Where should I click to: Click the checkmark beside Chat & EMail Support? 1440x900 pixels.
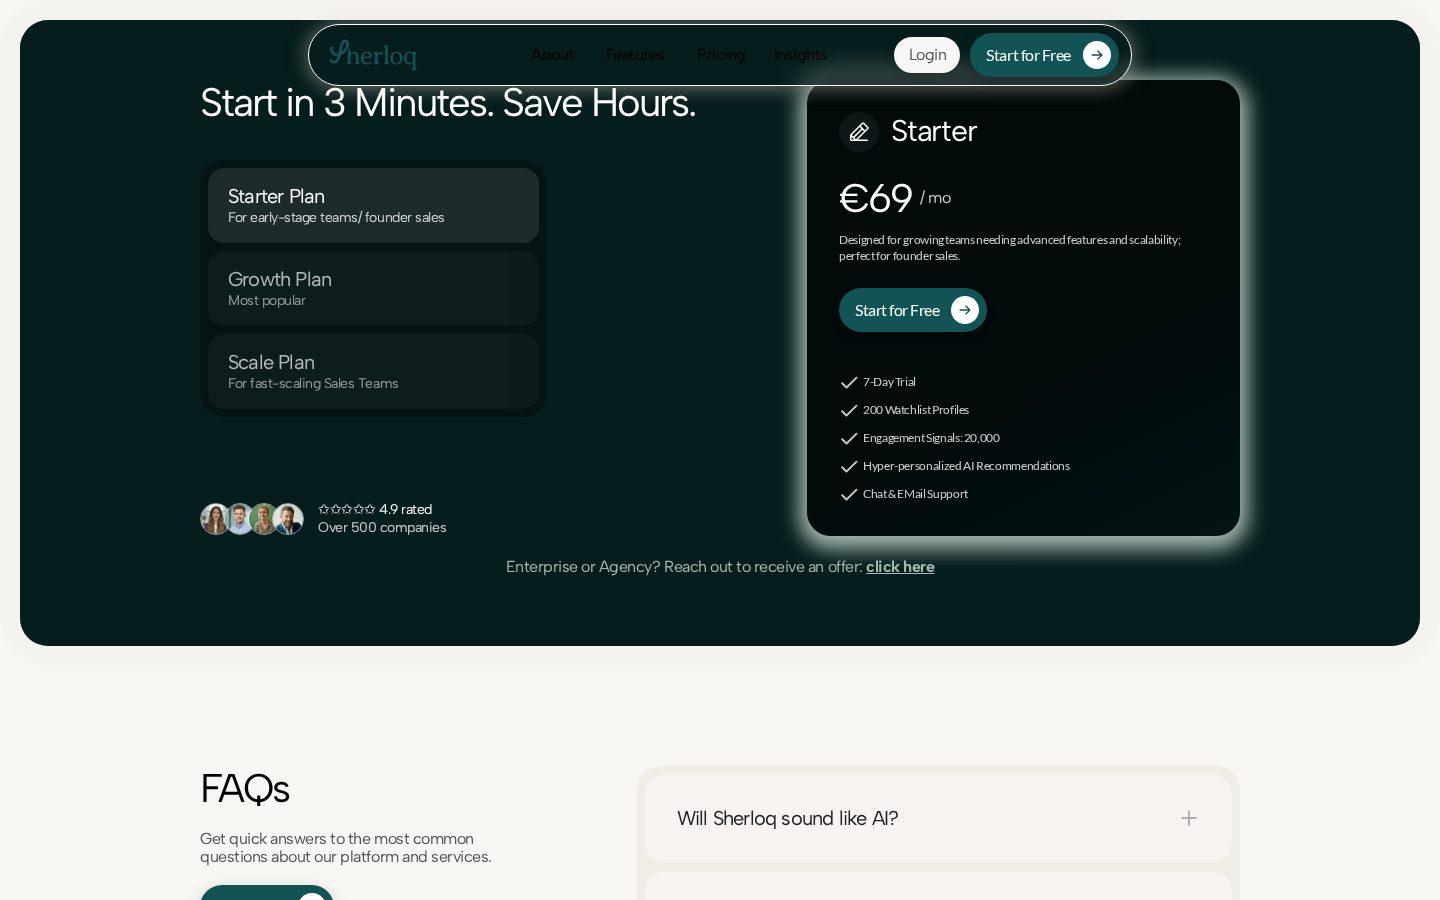tap(849, 495)
